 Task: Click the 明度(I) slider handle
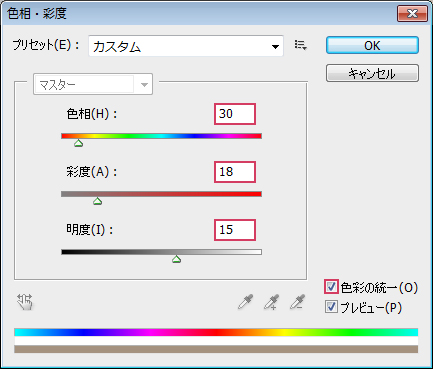click(176, 259)
